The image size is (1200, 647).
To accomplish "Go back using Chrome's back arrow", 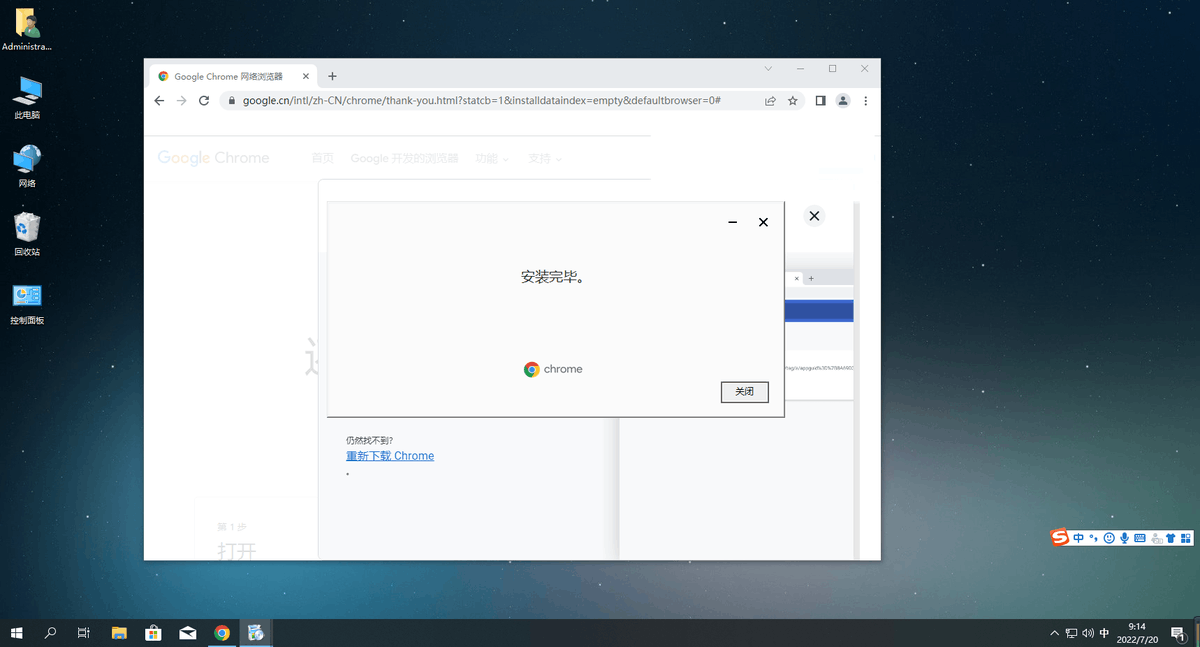I will tap(159, 101).
